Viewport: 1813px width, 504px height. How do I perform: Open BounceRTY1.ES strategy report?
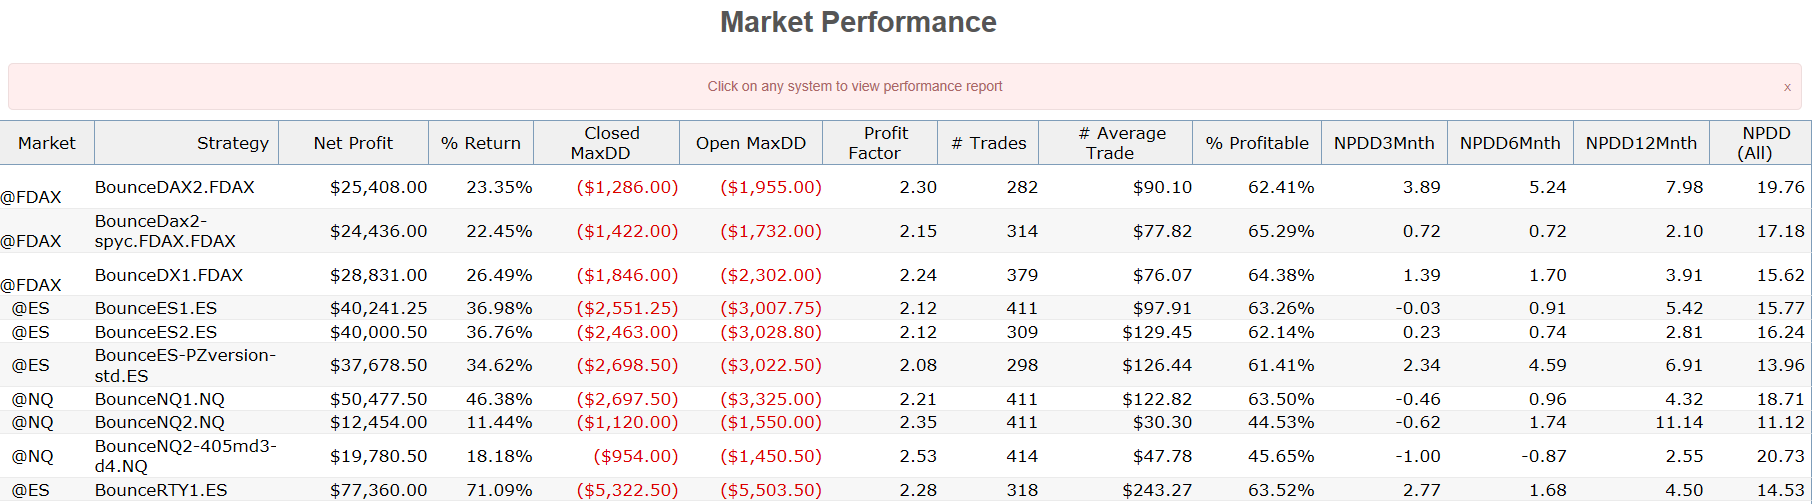(161, 490)
